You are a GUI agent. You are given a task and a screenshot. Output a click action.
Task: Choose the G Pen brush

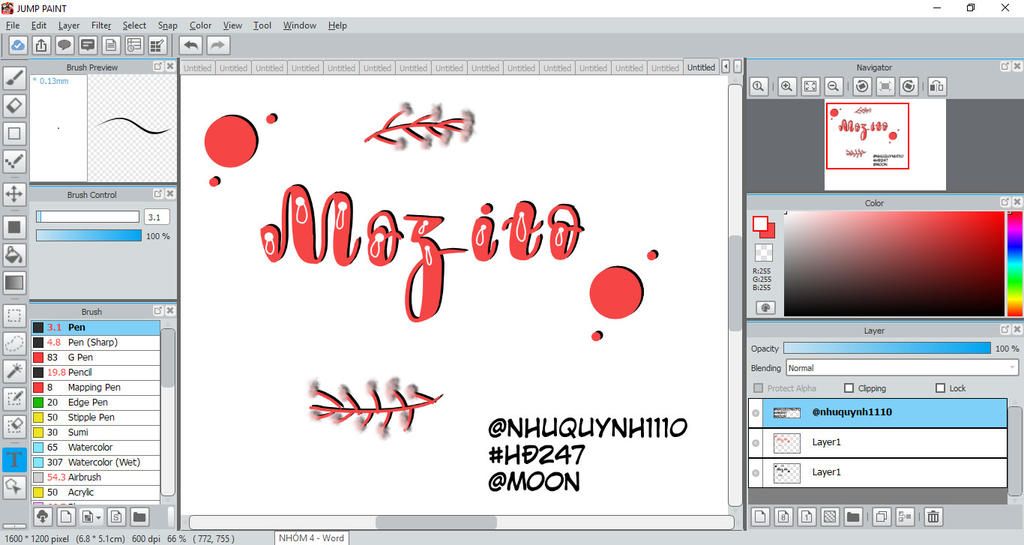point(95,358)
